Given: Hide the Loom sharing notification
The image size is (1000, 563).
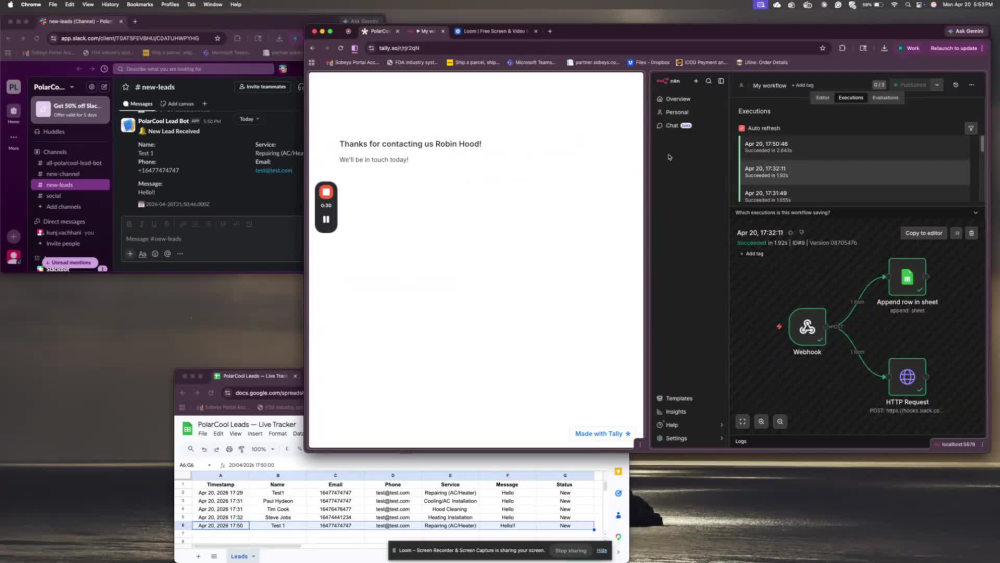Looking at the screenshot, I should coord(601,550).
